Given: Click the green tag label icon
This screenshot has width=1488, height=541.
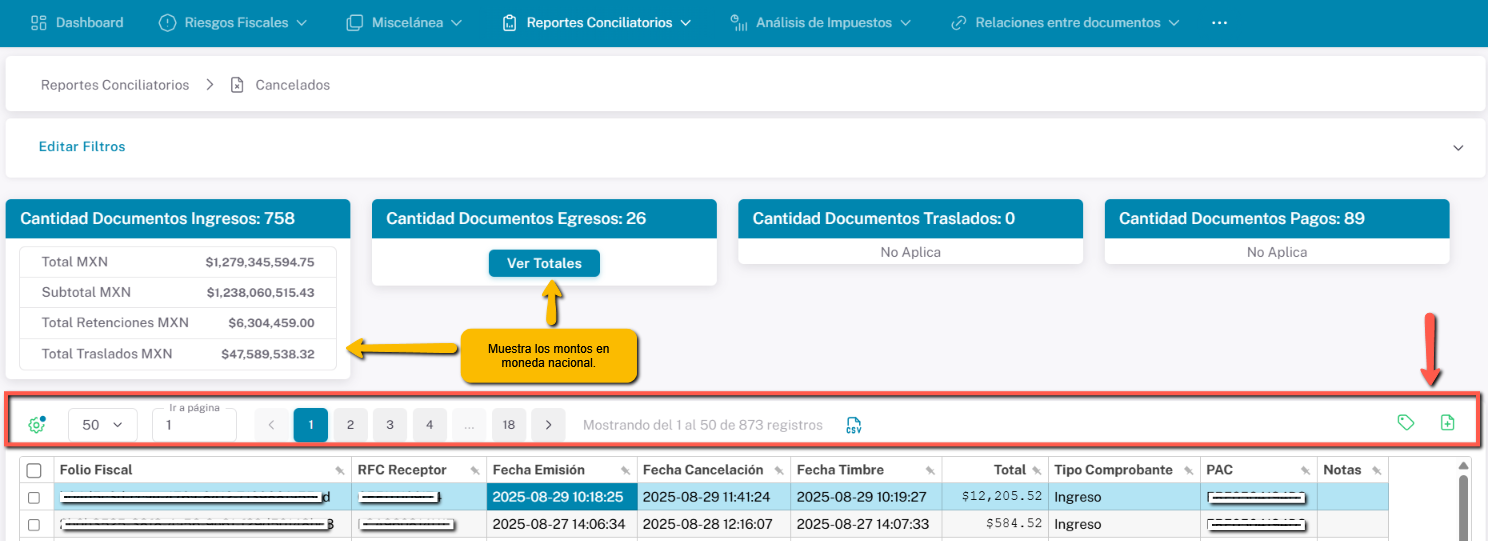Looking at the screenshot, I should click(x=1406, y=423).
